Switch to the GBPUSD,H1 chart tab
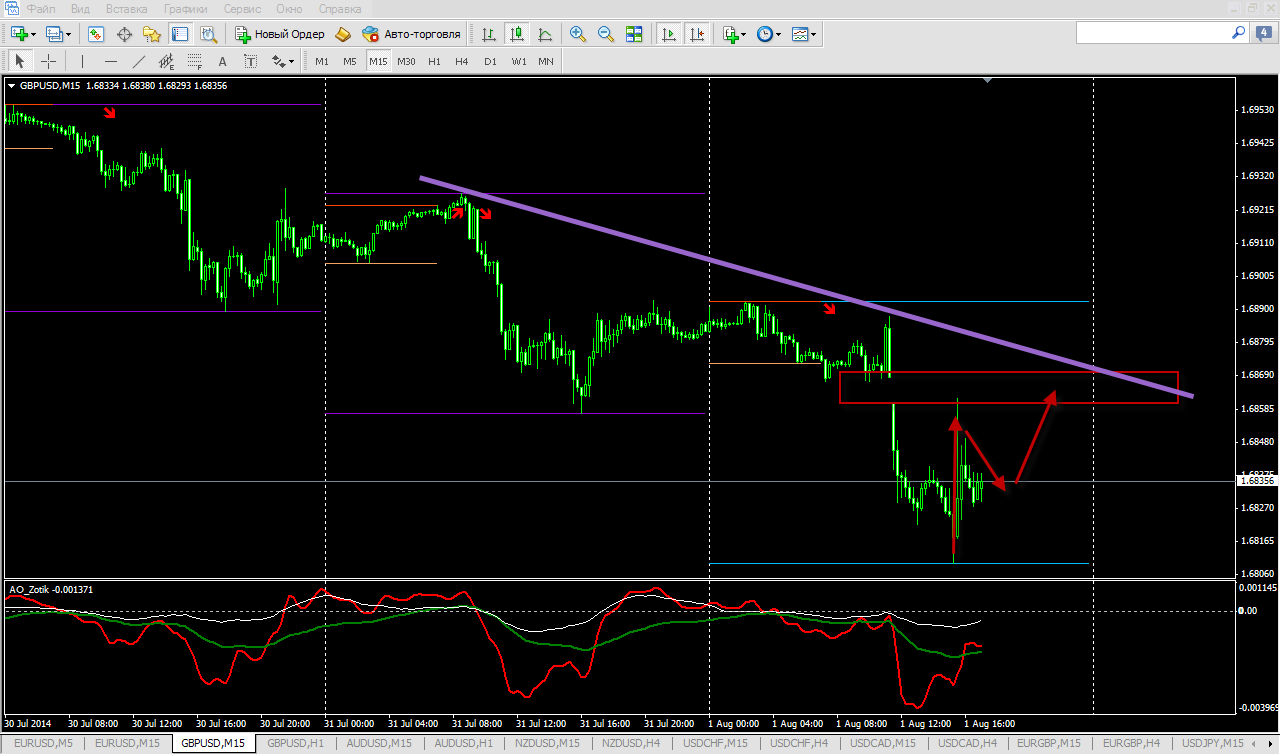Viewport: 1280px width, 755px height. (x=296, y=743)
